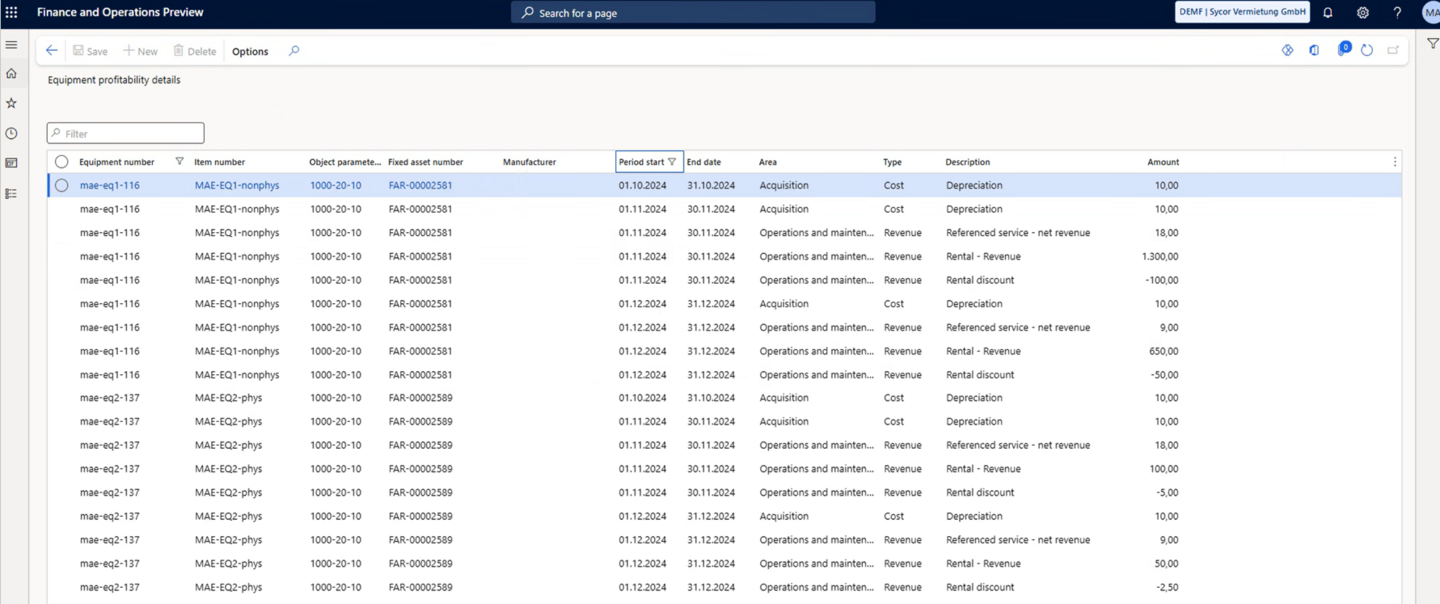The height and width of the screenshot is (604, 1440).
Task: Show Favorites via the star icon
Action: click(11, 103)
